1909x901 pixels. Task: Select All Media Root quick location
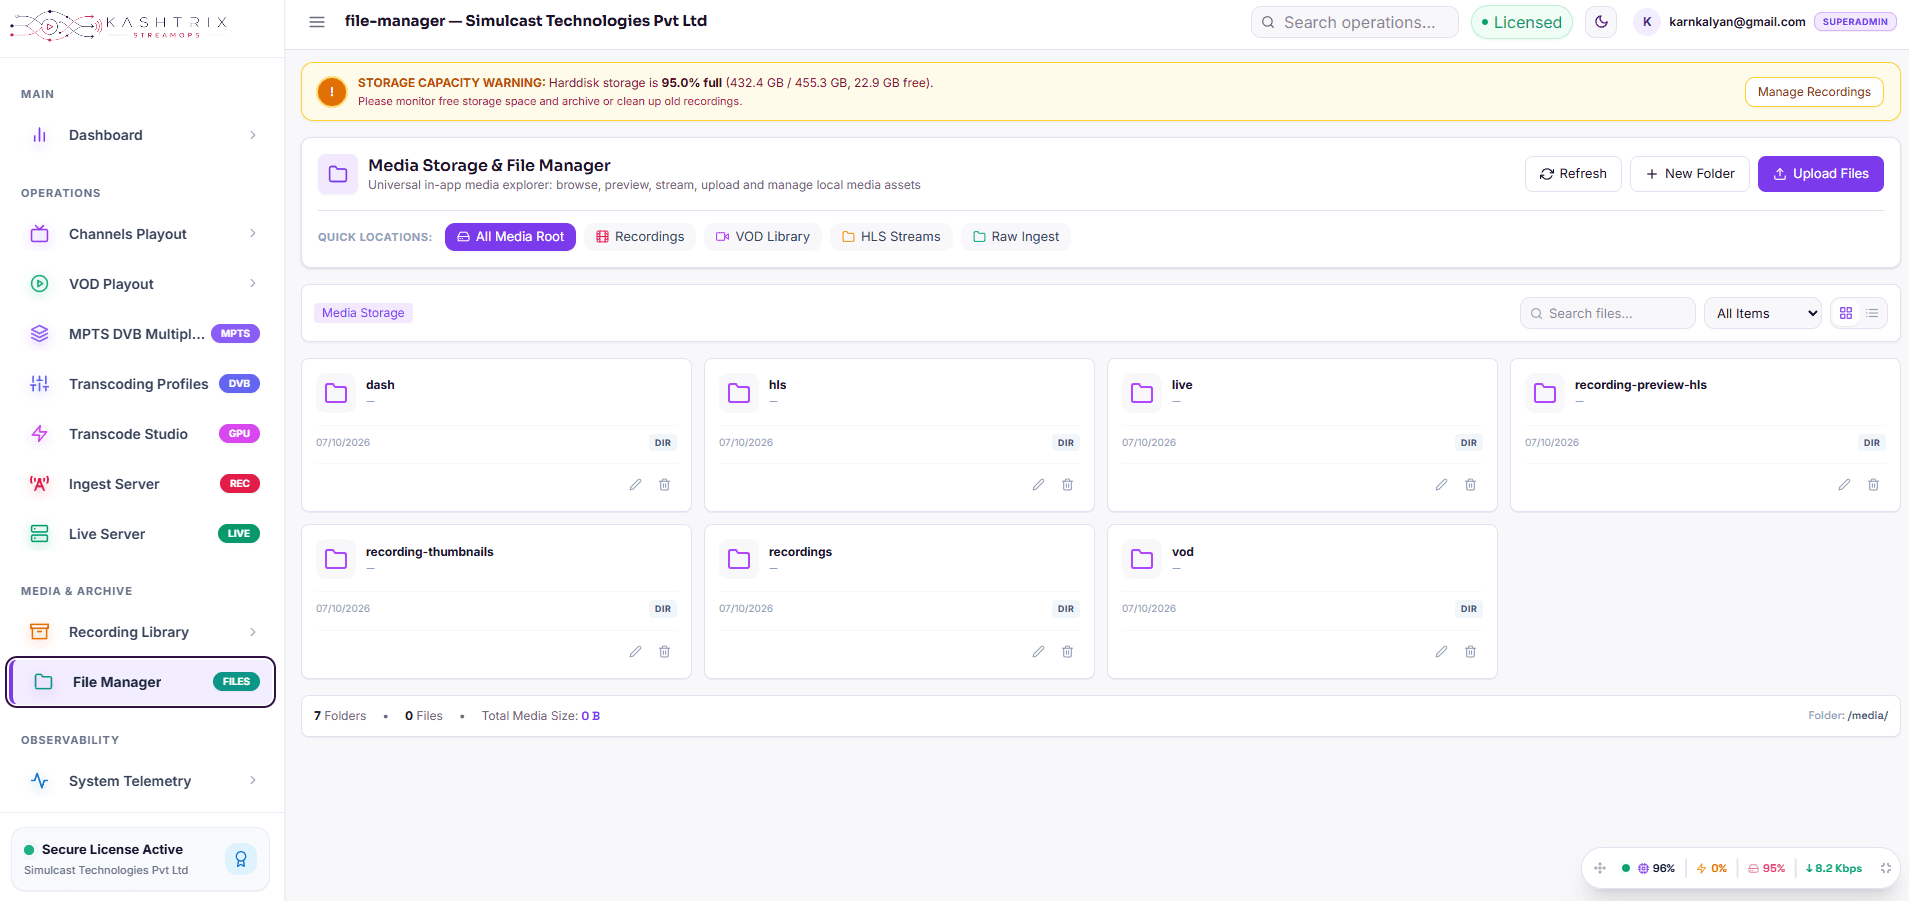coord(510,237)
